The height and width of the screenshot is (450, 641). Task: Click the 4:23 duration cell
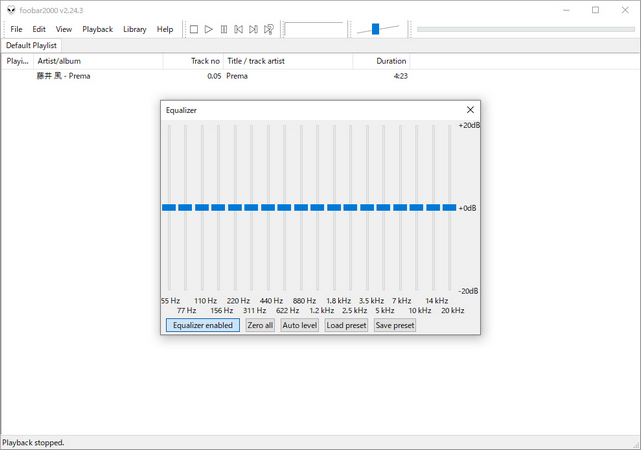[401, 76]
